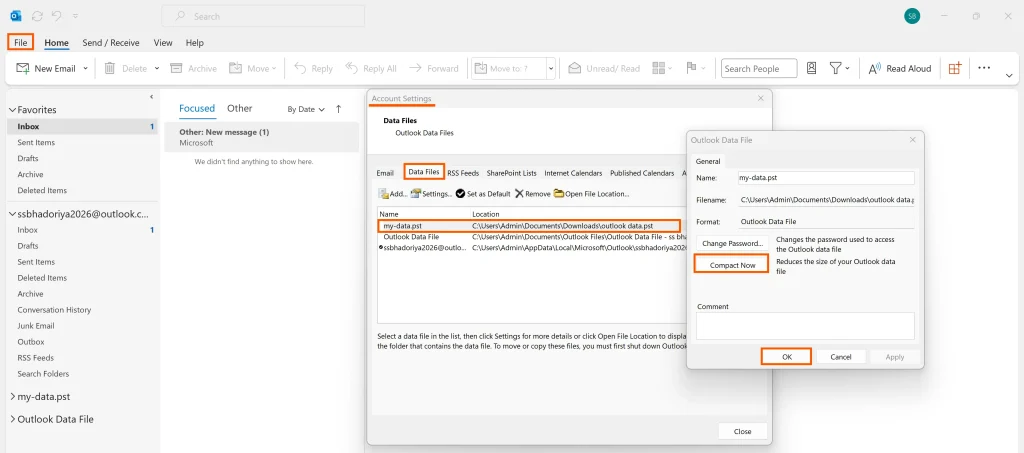Click the send/receive sync icon in title bar
Screen dimensions: 1024x453
[x=37, y=16]
